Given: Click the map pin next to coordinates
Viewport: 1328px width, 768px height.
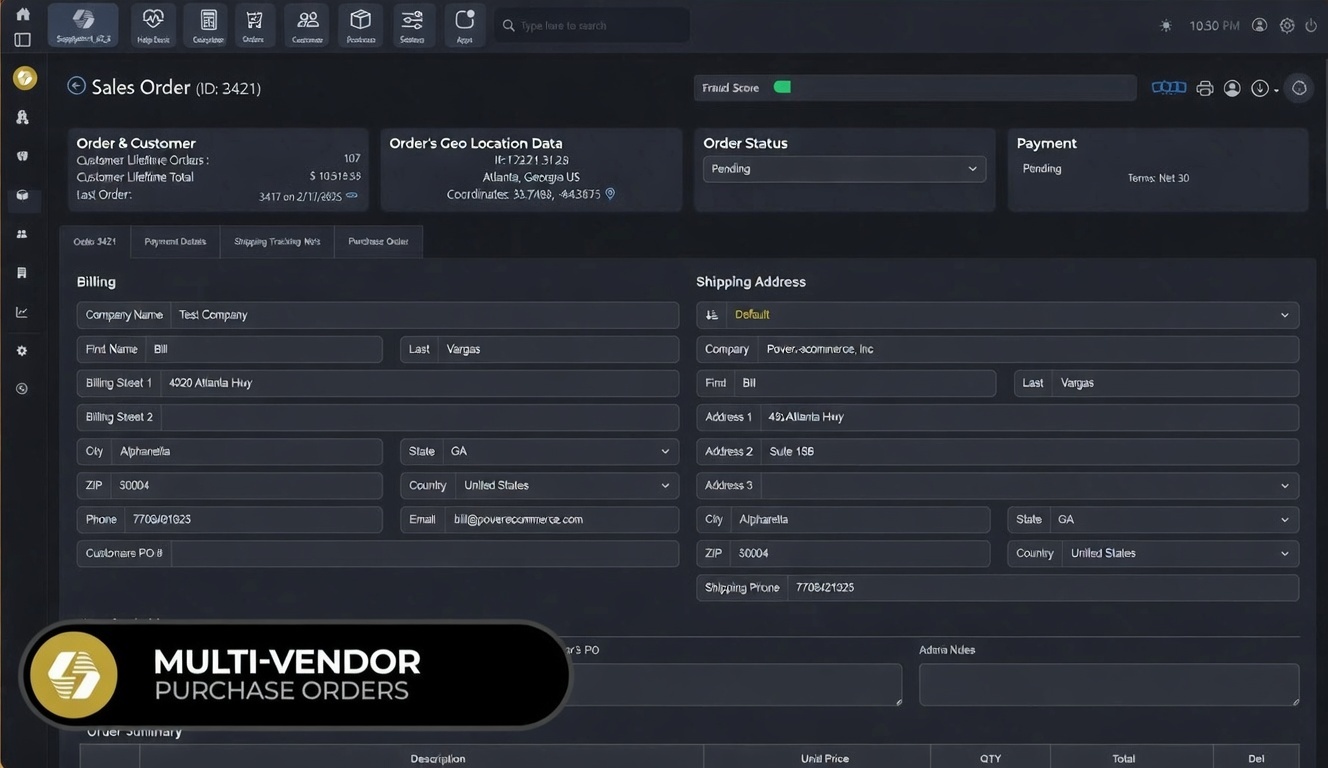Looking at the screenshot, I should 610,194.
